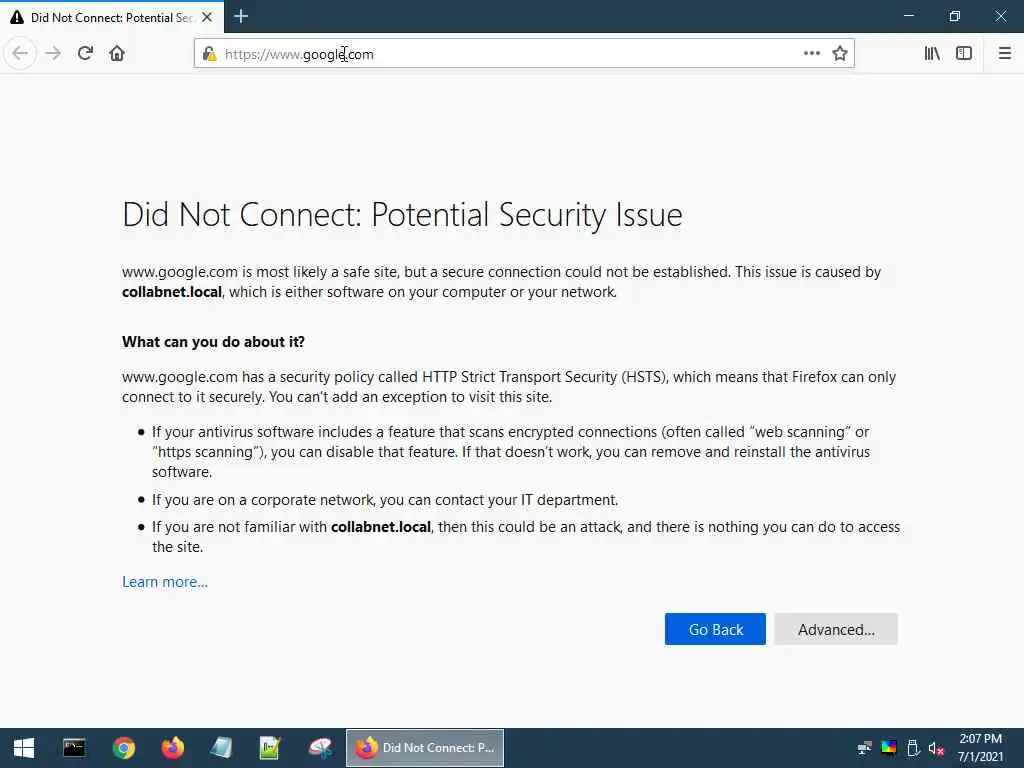This screenshot has width=1024, height=768.
Task: Open Google Chrome from the taskbar
Action: click(x=124, y=748)
